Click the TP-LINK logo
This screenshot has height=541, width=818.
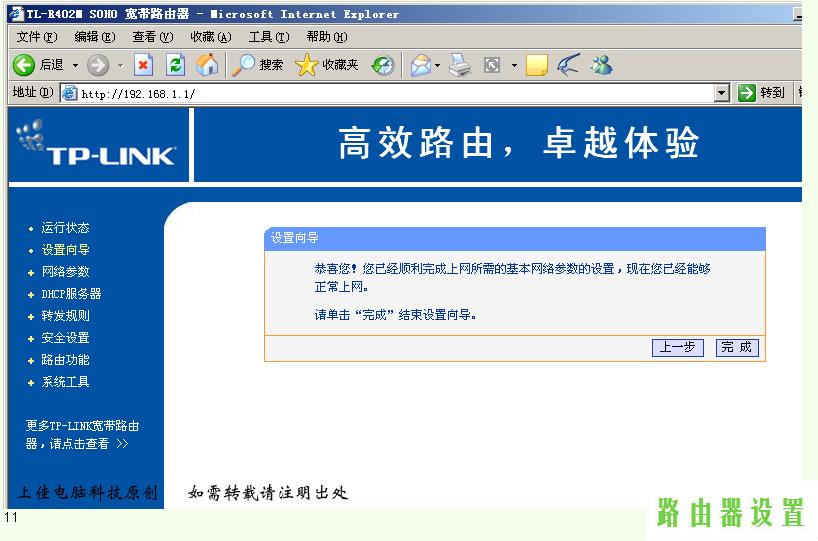pyautogui.click(x=97, y=143)
